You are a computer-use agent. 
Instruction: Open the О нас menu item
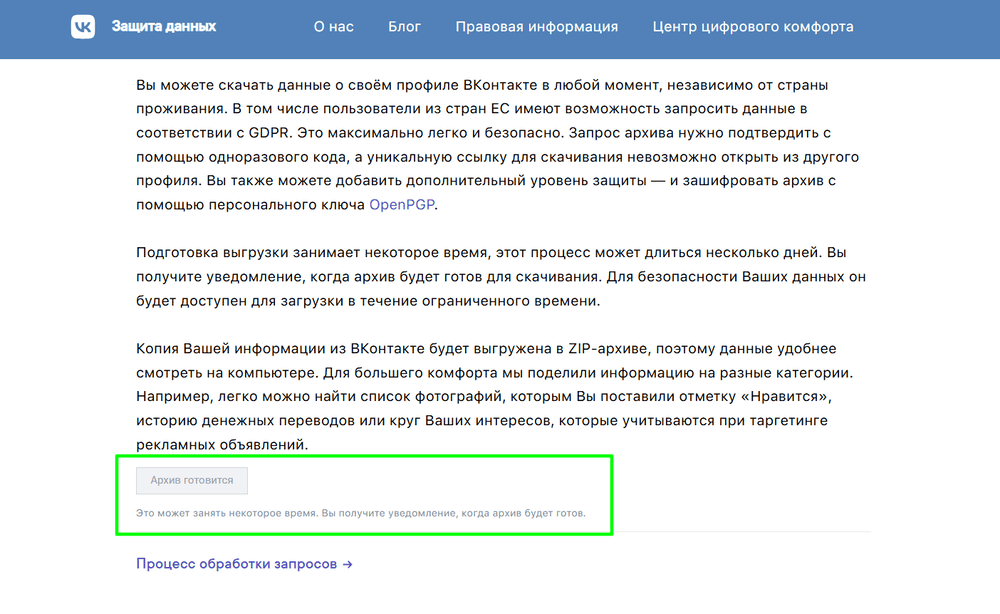pyautogui.click(x=334, y=27)
